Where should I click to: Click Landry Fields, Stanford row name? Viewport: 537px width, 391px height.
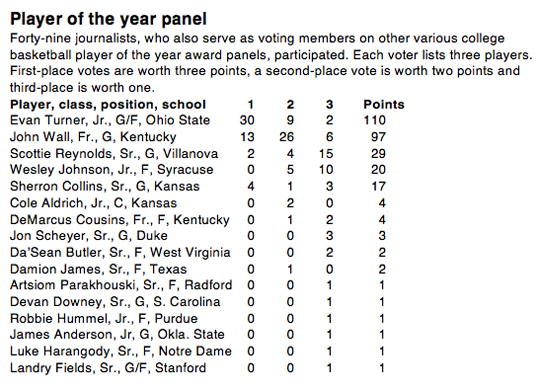[108, 368]
